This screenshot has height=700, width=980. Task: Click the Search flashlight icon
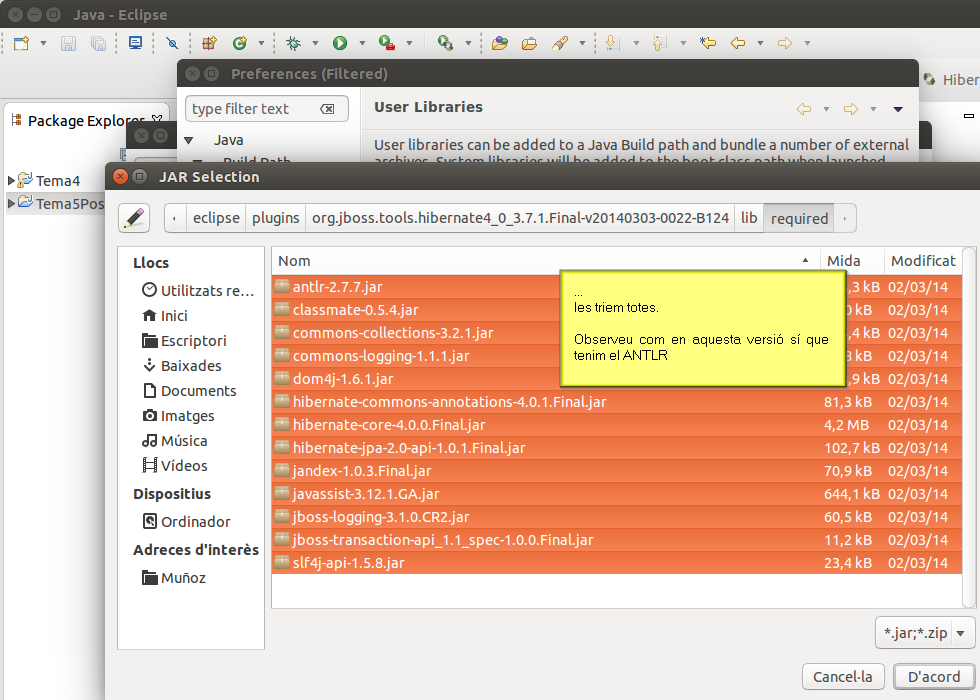coord(560,43)
